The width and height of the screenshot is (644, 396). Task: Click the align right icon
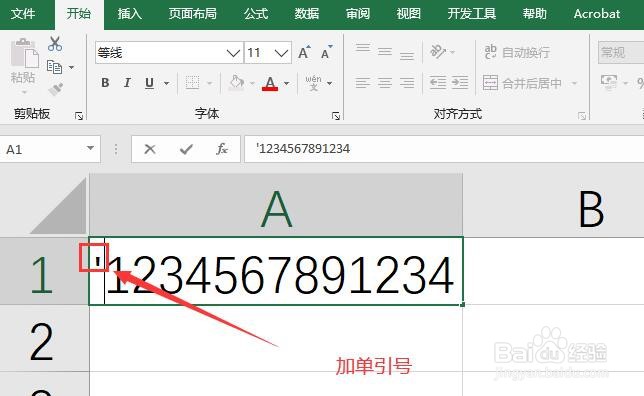[x=407, y=83]
